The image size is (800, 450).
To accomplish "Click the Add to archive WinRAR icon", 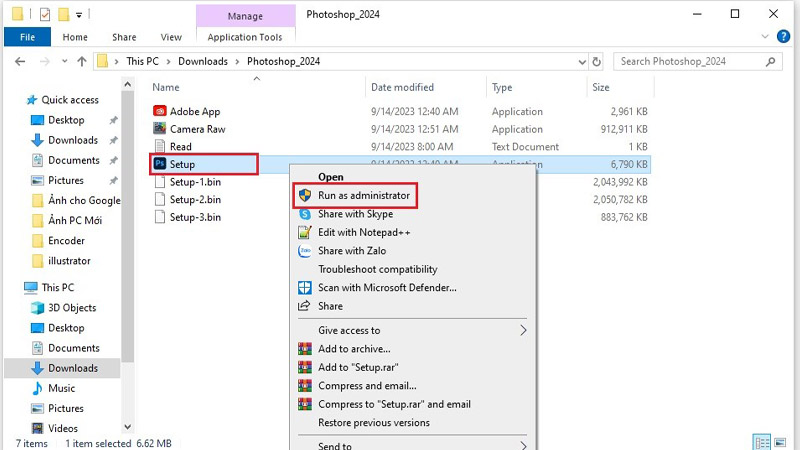I will tap(305, 349).
